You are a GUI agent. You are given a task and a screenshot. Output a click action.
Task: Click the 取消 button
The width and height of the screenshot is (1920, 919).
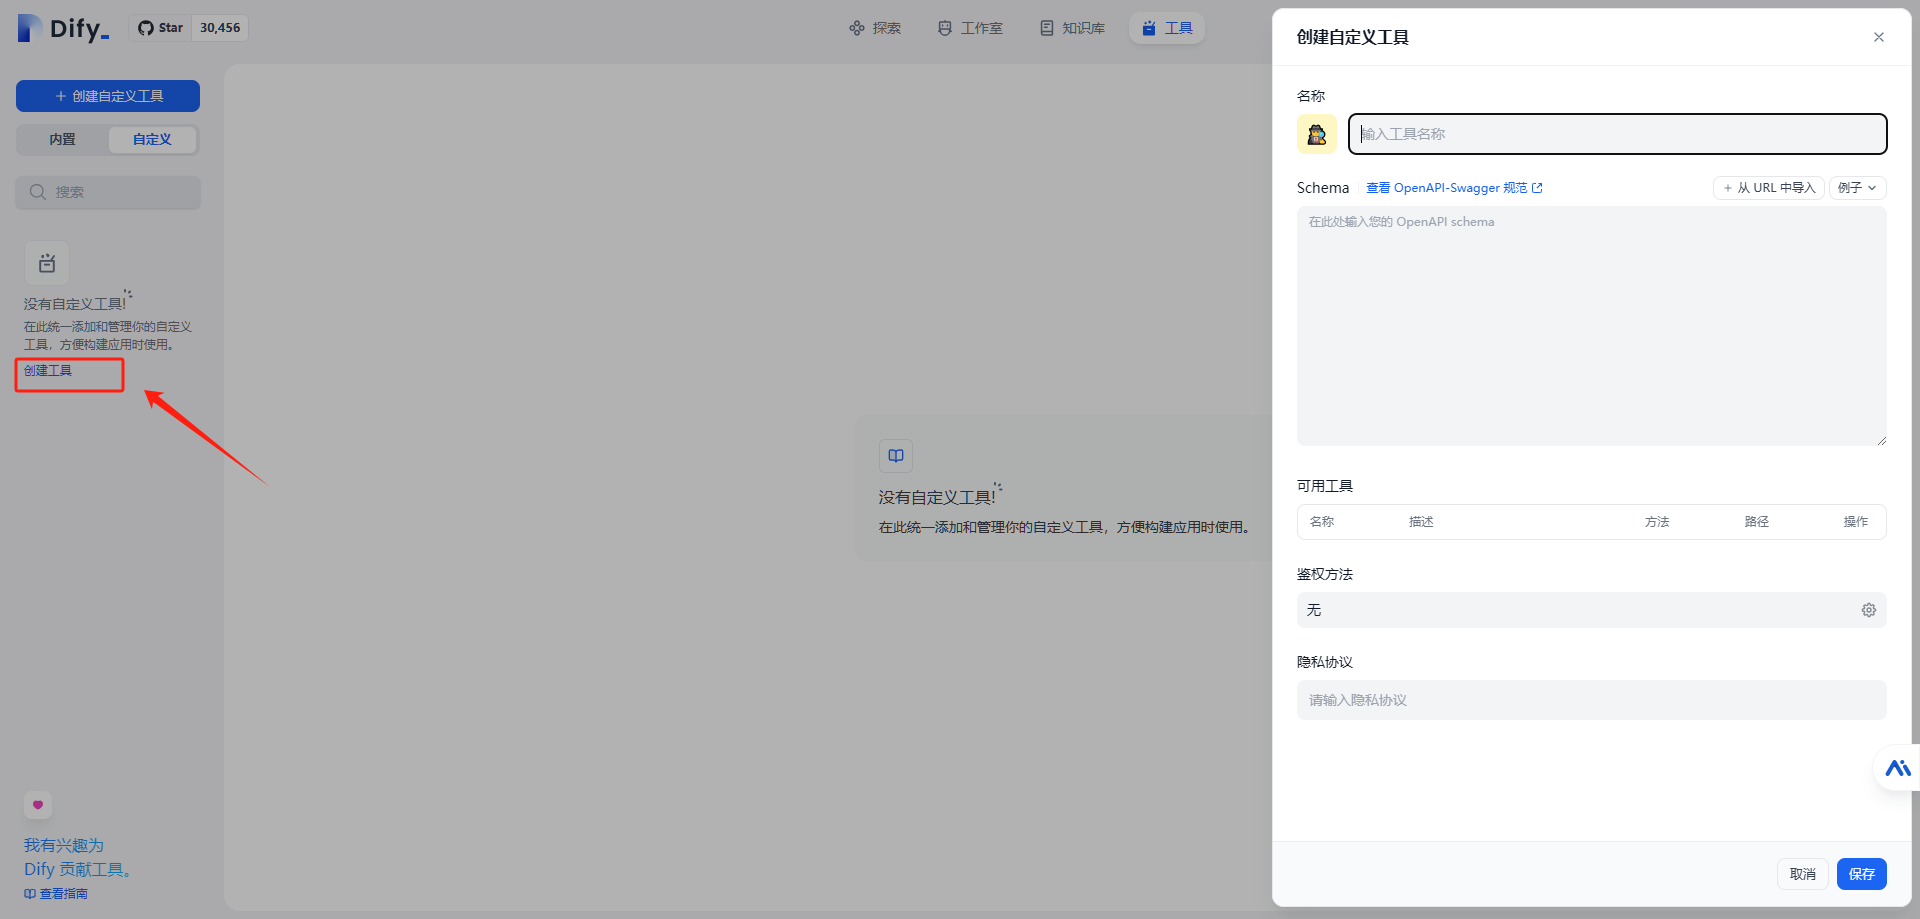(x=1802, y=874)
